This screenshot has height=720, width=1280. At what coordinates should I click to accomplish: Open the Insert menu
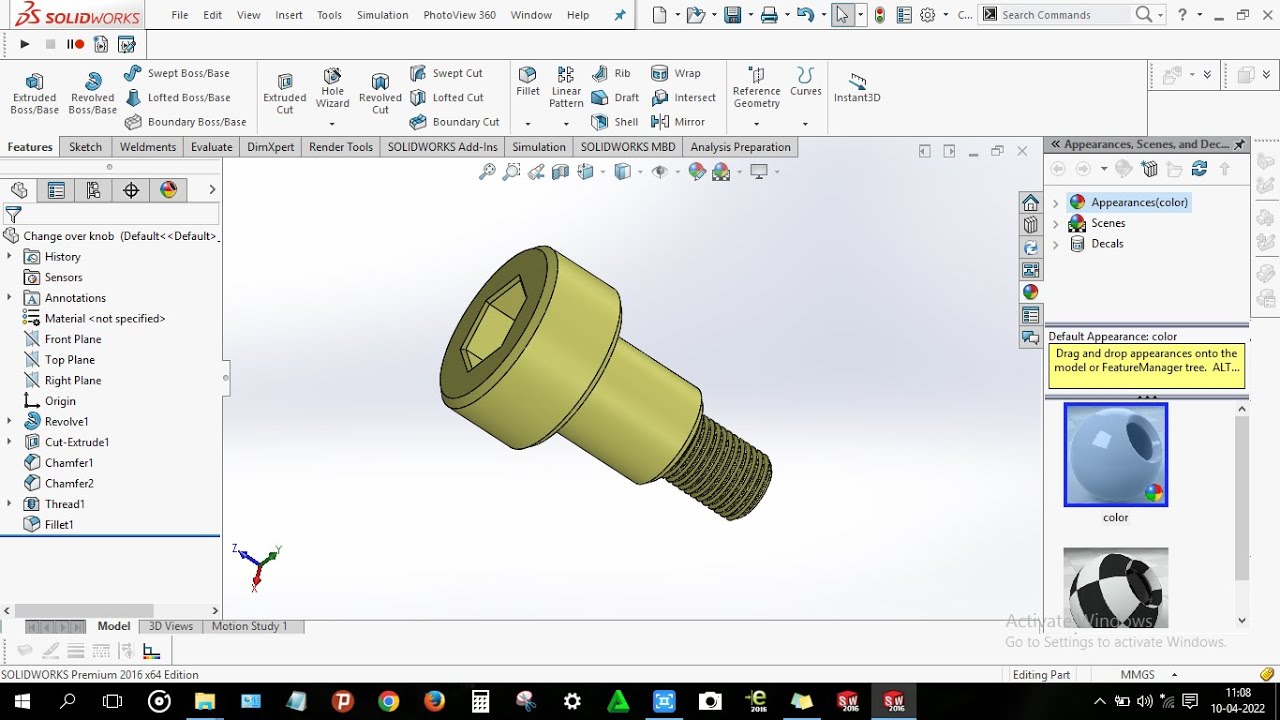click(289, 15)
